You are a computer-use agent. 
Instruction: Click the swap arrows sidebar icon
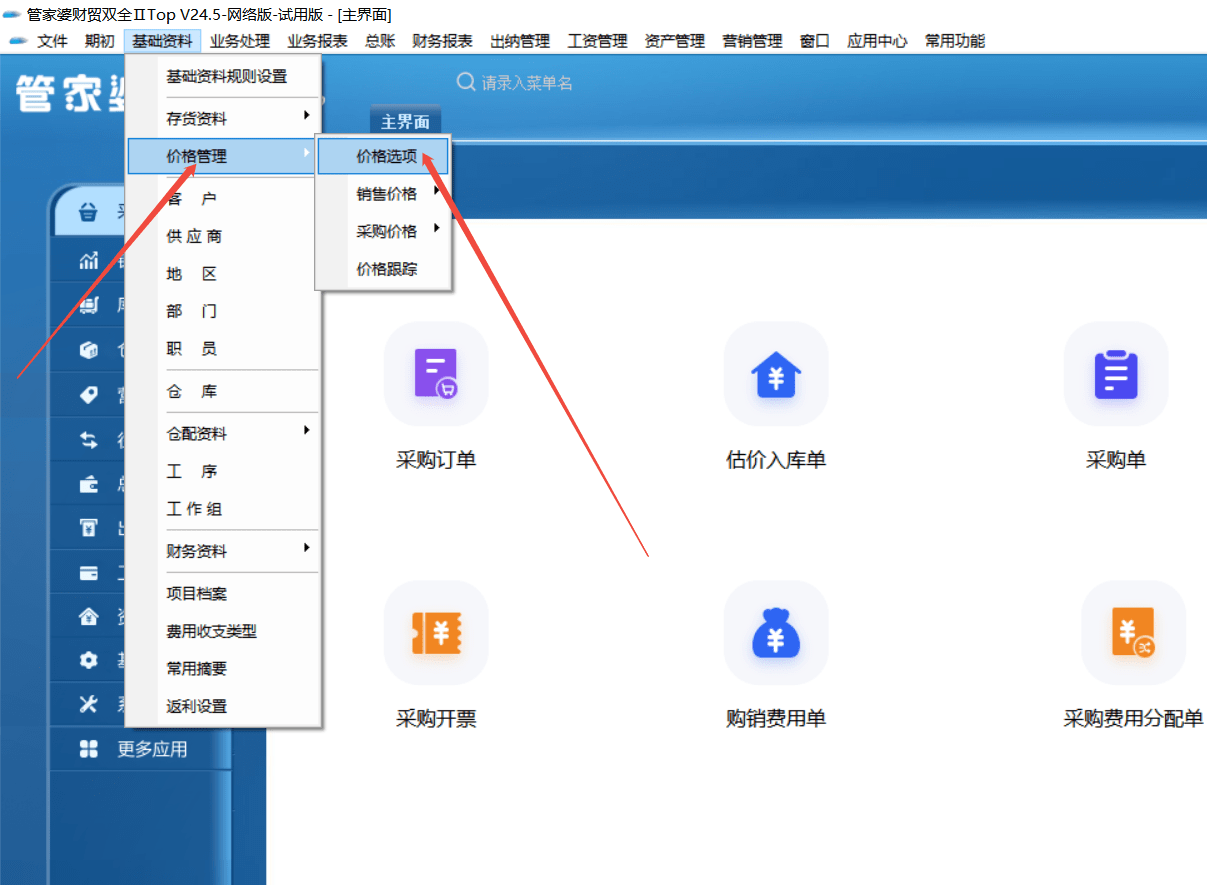click(89, 440)
